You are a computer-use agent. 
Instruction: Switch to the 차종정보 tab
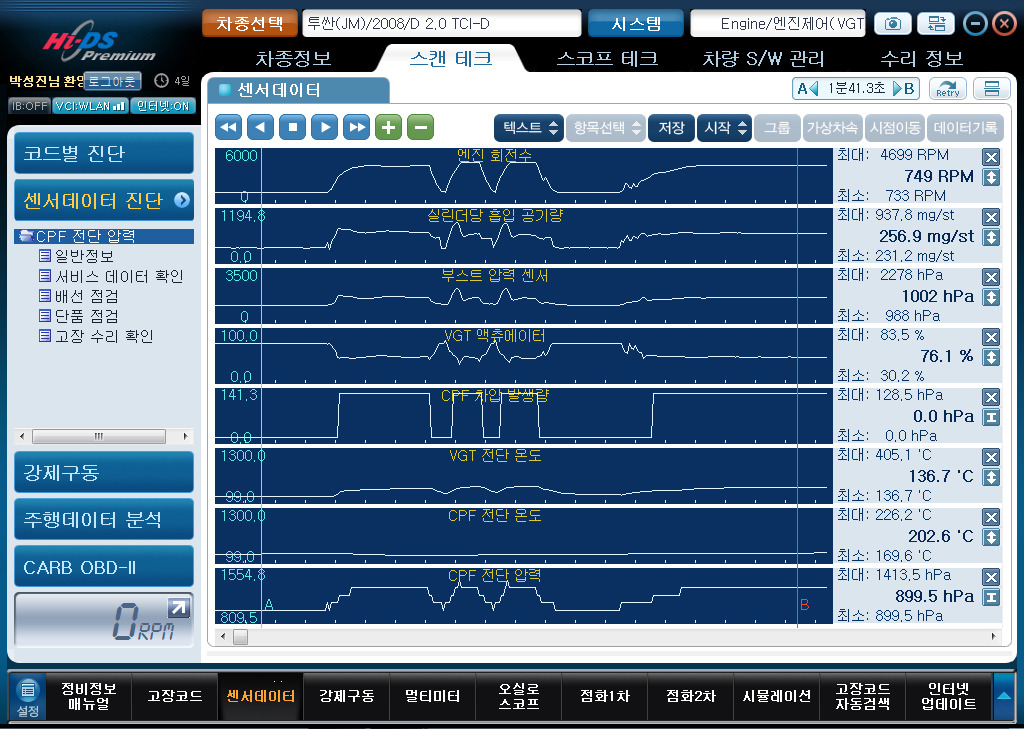point(293,59)
